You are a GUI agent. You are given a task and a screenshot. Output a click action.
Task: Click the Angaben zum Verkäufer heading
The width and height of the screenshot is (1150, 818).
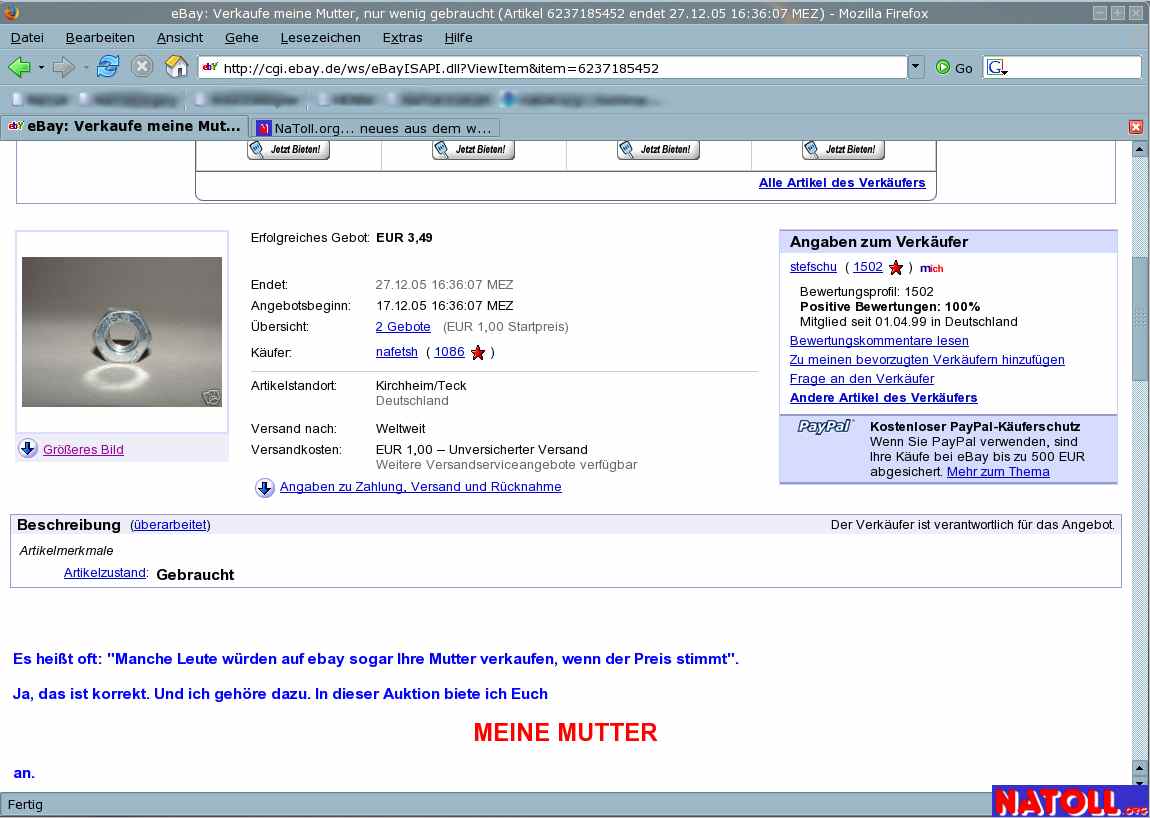coord(879,242)
